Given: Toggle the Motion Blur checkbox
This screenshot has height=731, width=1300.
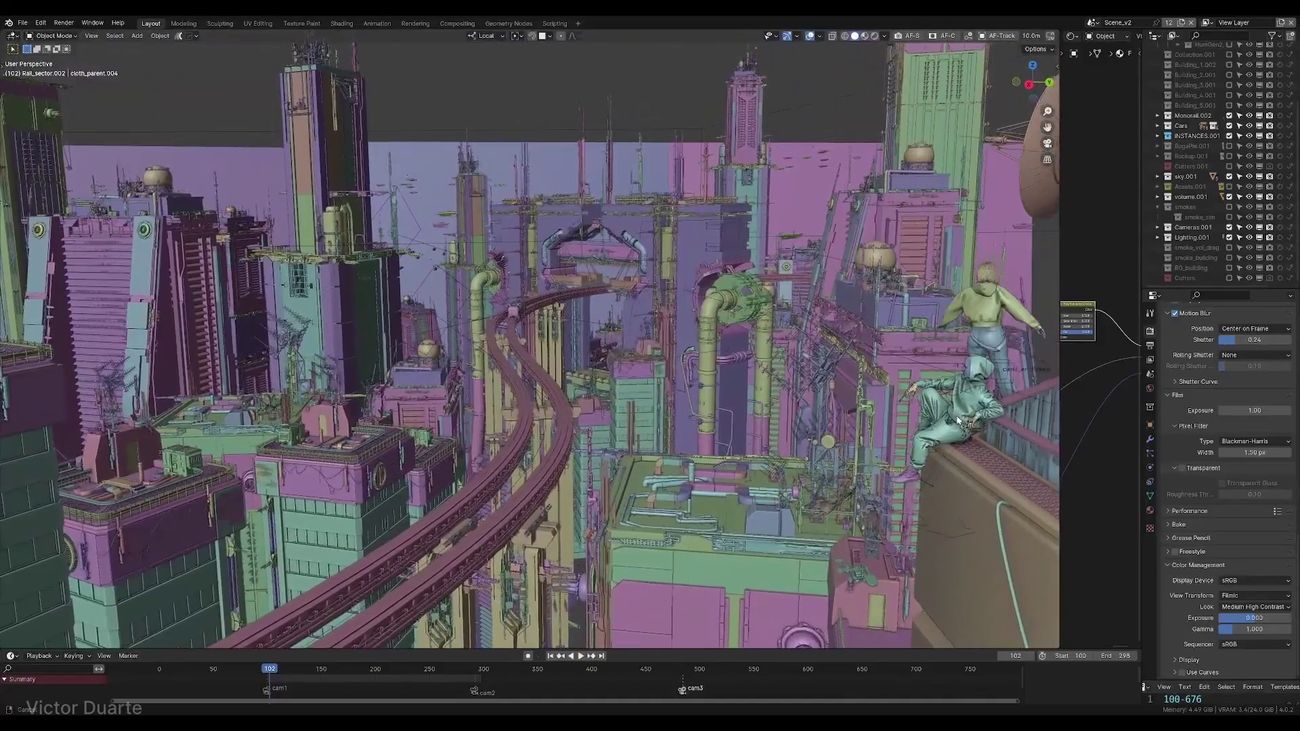Looking at the screenshot, I should tap(1175, 313).
